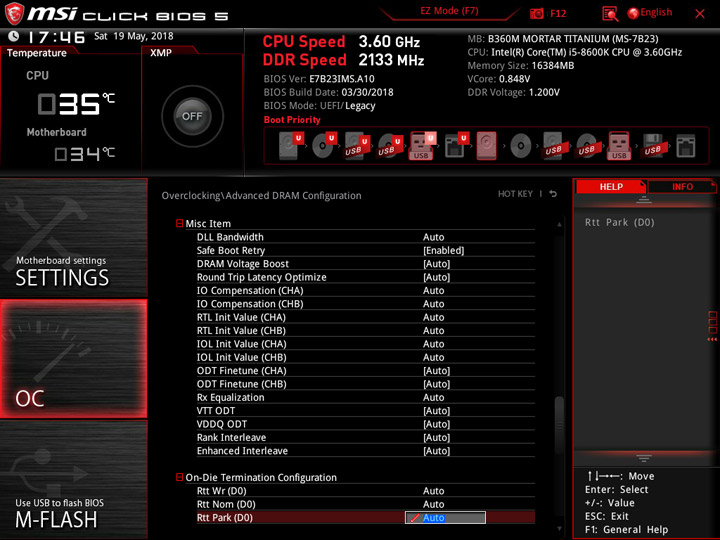This screenshot has width=720, height=540.
Task: Select the UEFI USB hard disk boot icon
Action: (356, 146)
